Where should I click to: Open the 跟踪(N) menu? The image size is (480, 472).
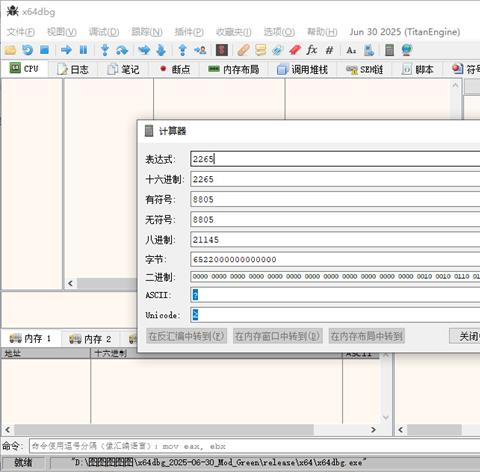pyautogui.click(x=147, y=32)
